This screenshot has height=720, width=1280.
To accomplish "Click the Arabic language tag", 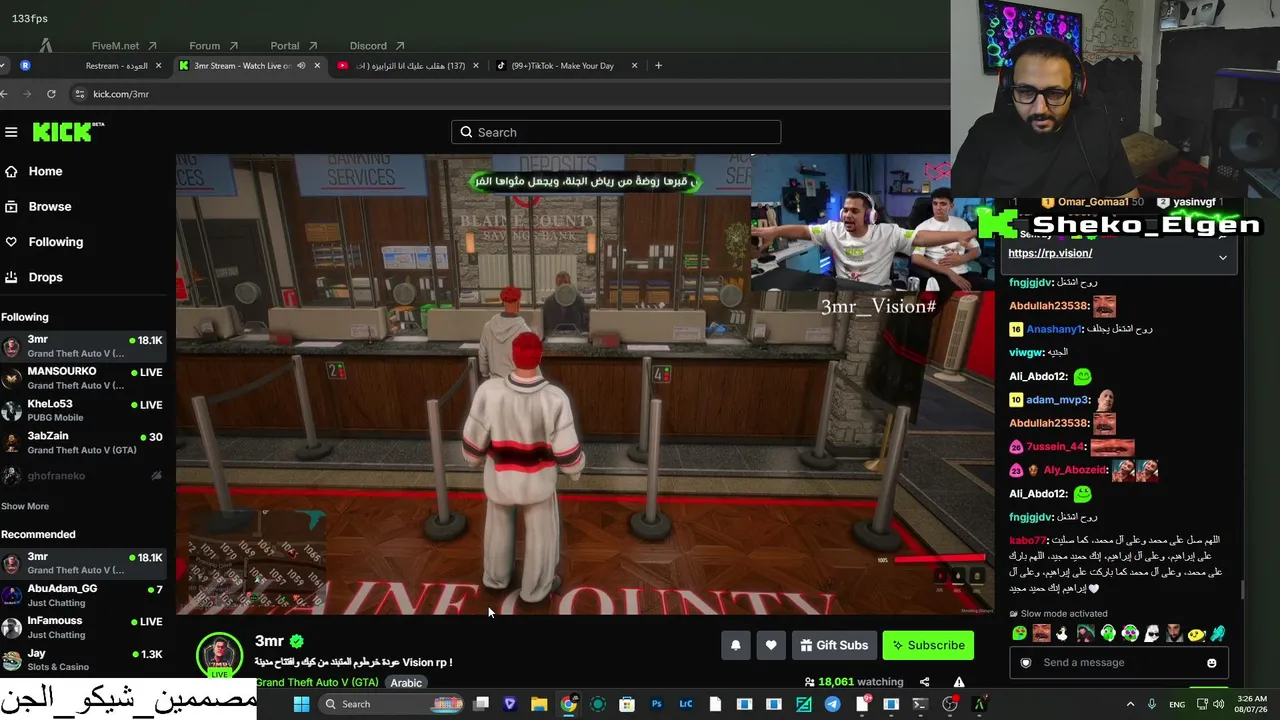I will click(x=406, y=683).
